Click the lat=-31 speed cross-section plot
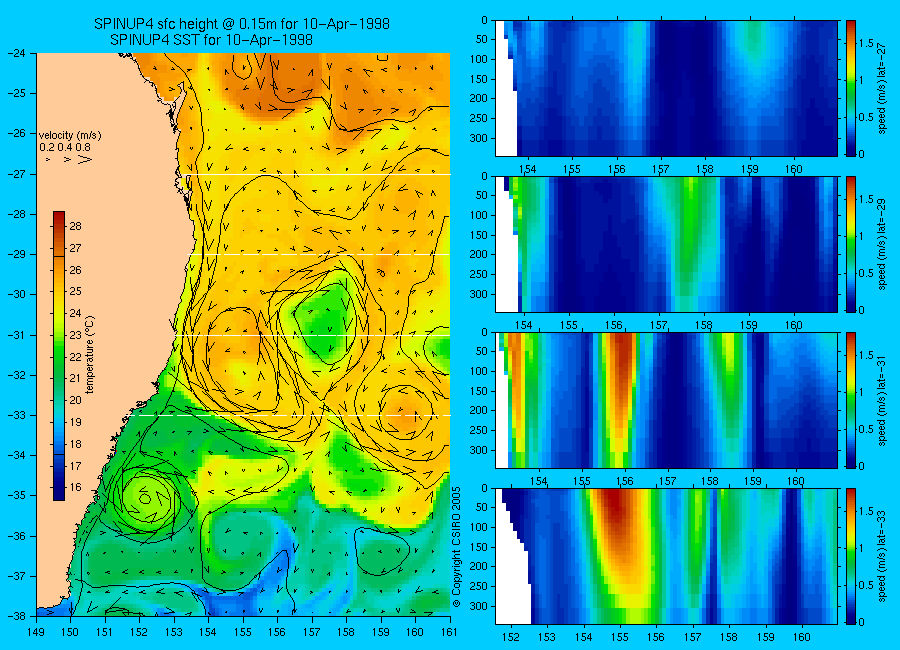This screenshot has height=650, width=900. tap(666, 400)
